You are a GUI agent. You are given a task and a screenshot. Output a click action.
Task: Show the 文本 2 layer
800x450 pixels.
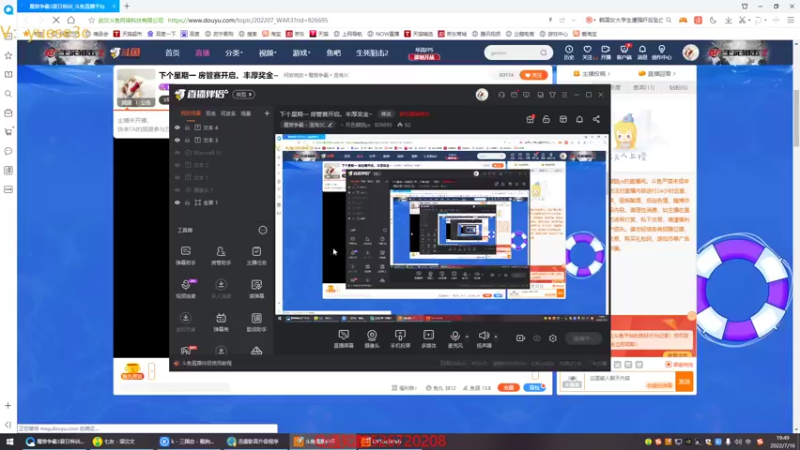pos(177,165)
